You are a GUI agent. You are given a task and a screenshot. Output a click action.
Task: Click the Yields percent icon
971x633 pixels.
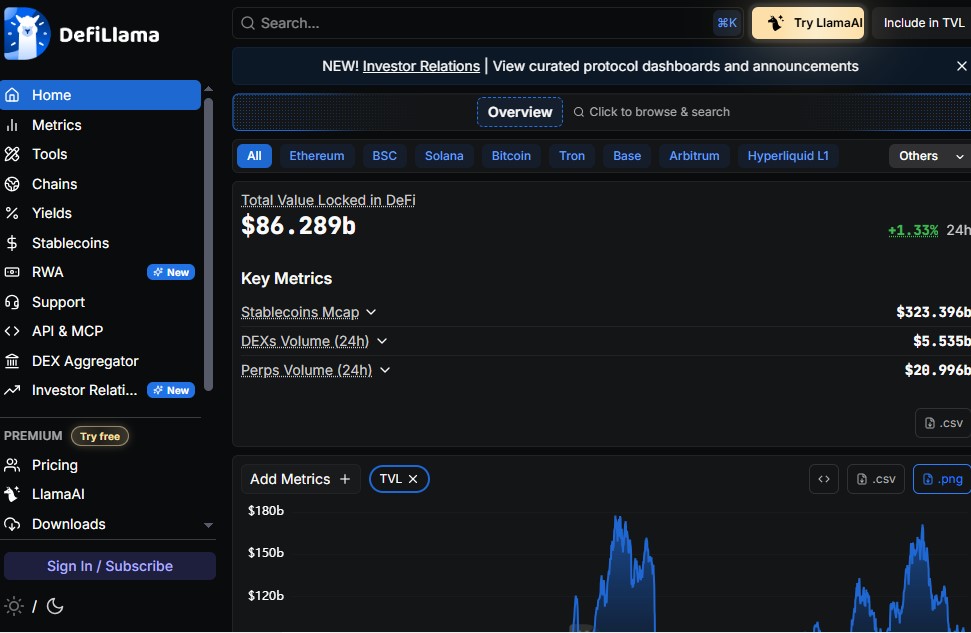(12, 213)
